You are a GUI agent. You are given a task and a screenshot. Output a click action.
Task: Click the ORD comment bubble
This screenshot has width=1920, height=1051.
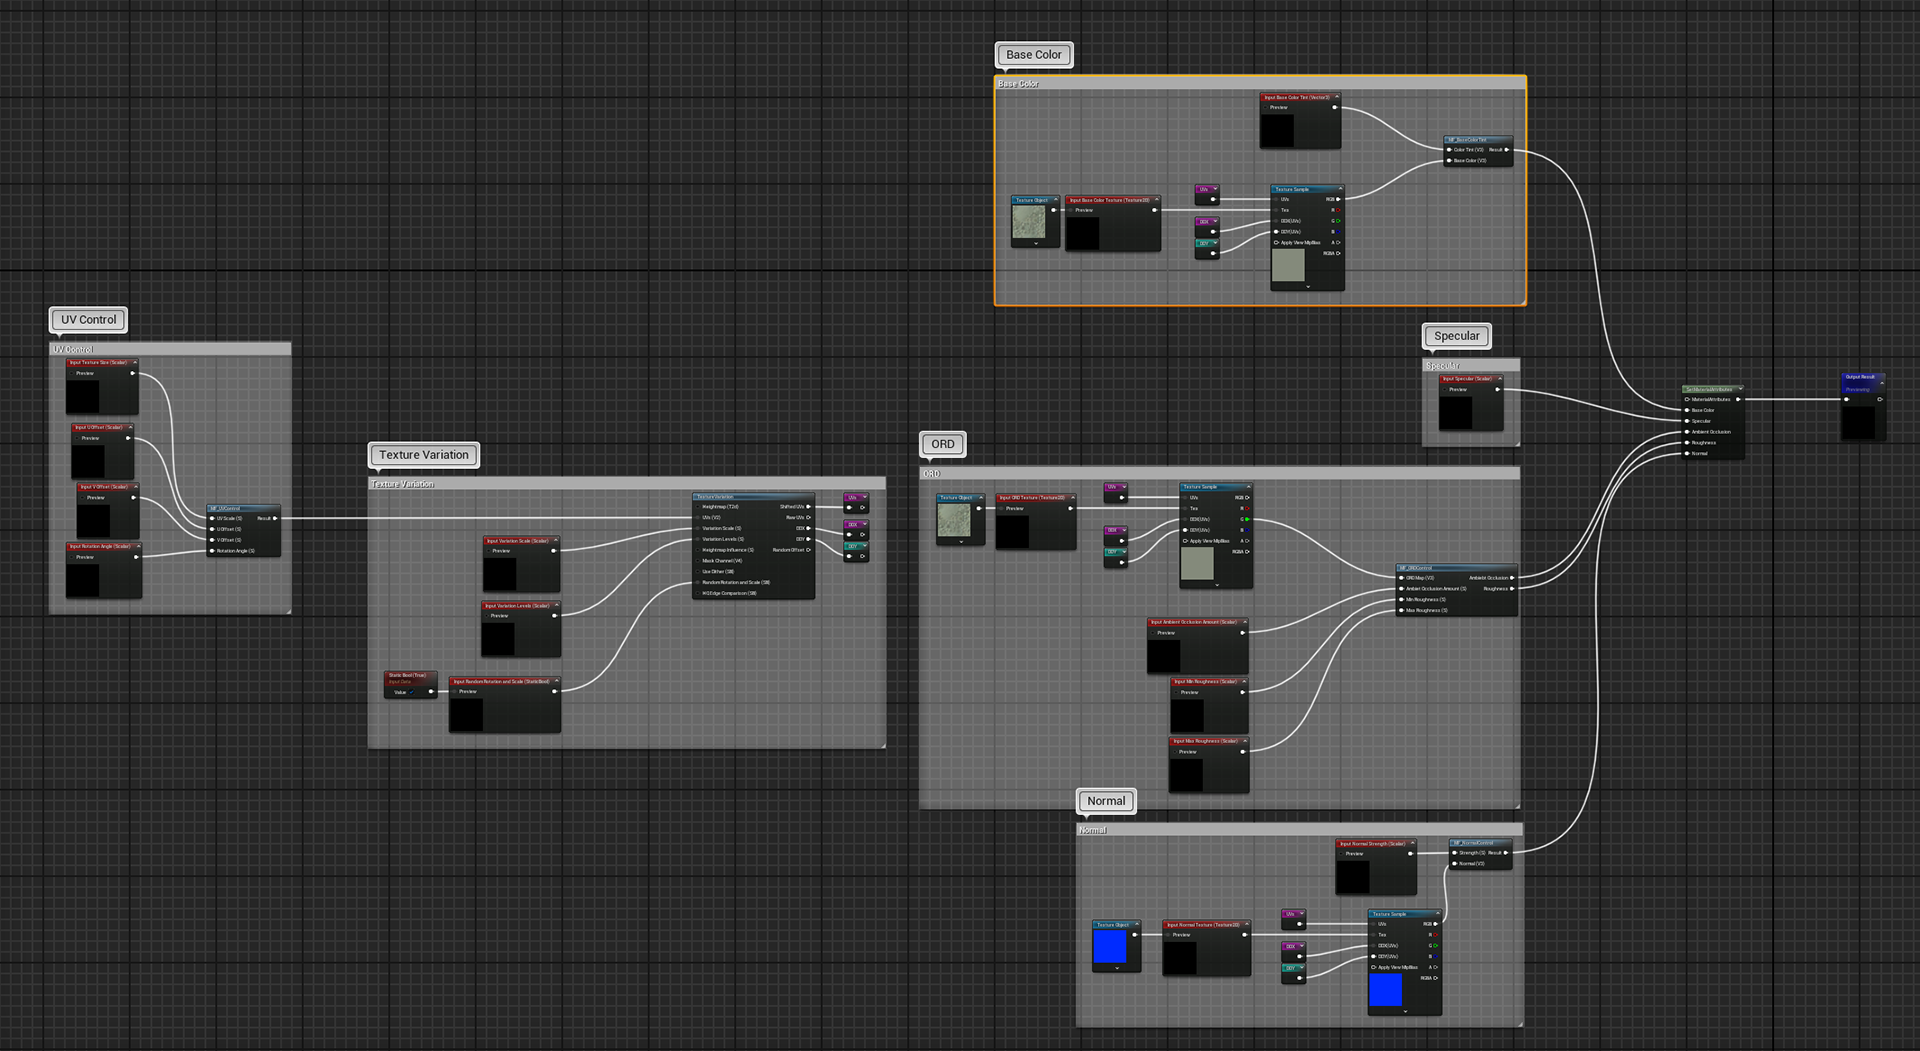[943, 444]
